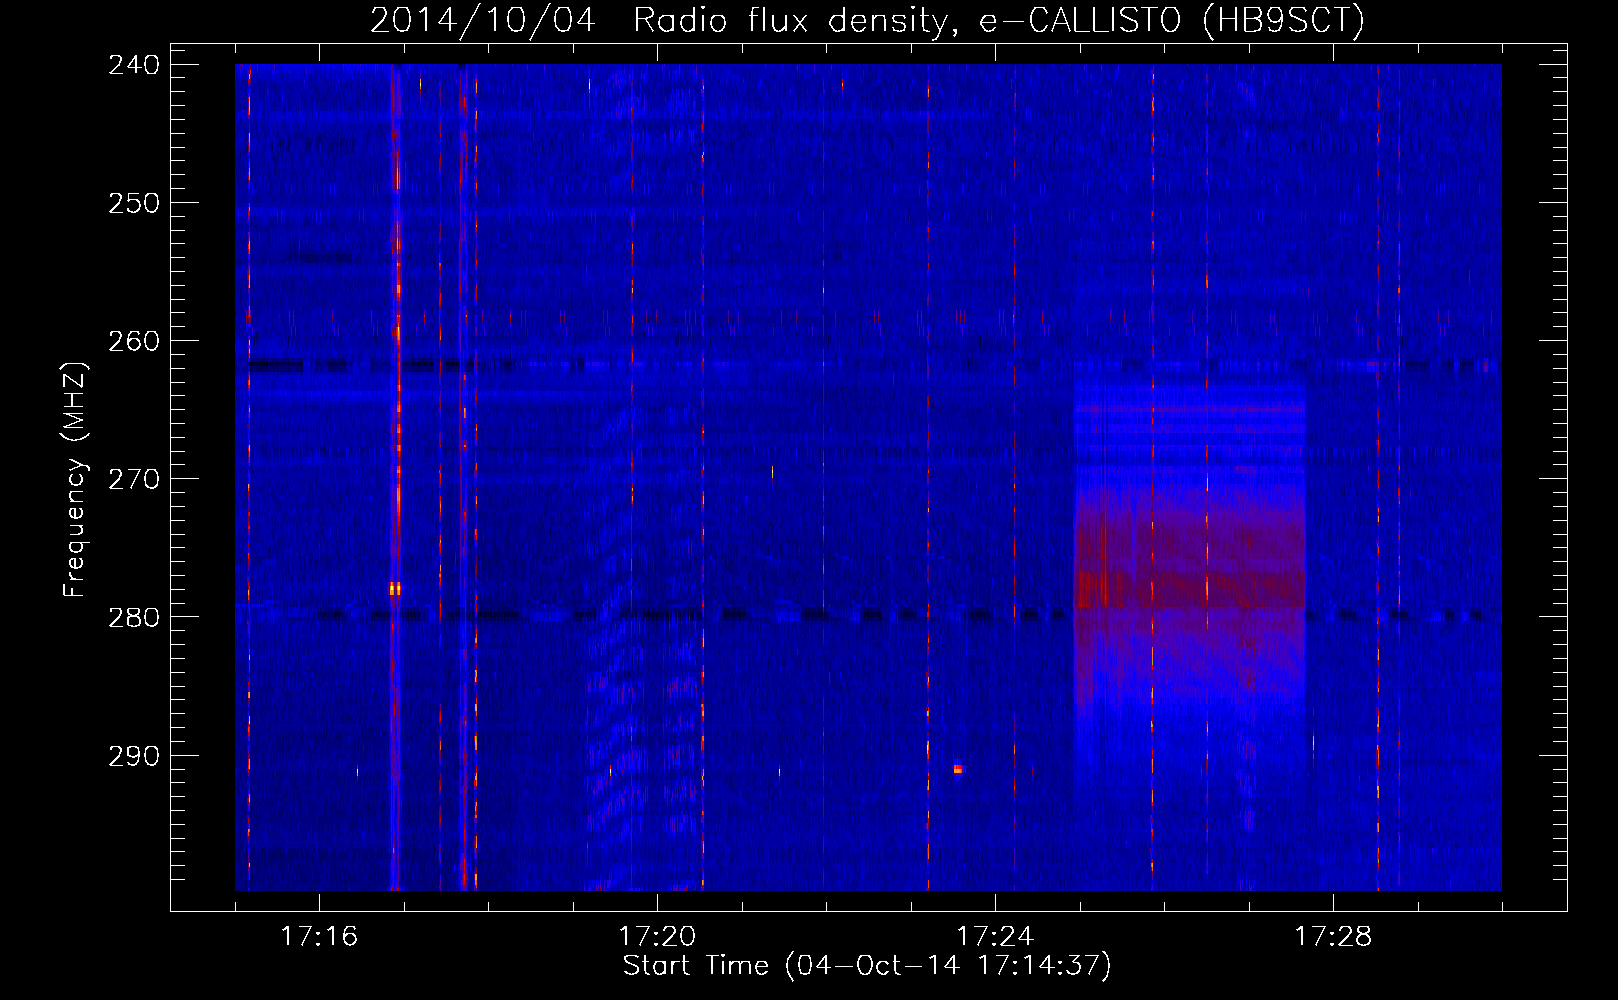Screen dimensions: 1618x1000
Task: Click the bright orange spot near 291 MHz
Action: [x=958, y=769]
